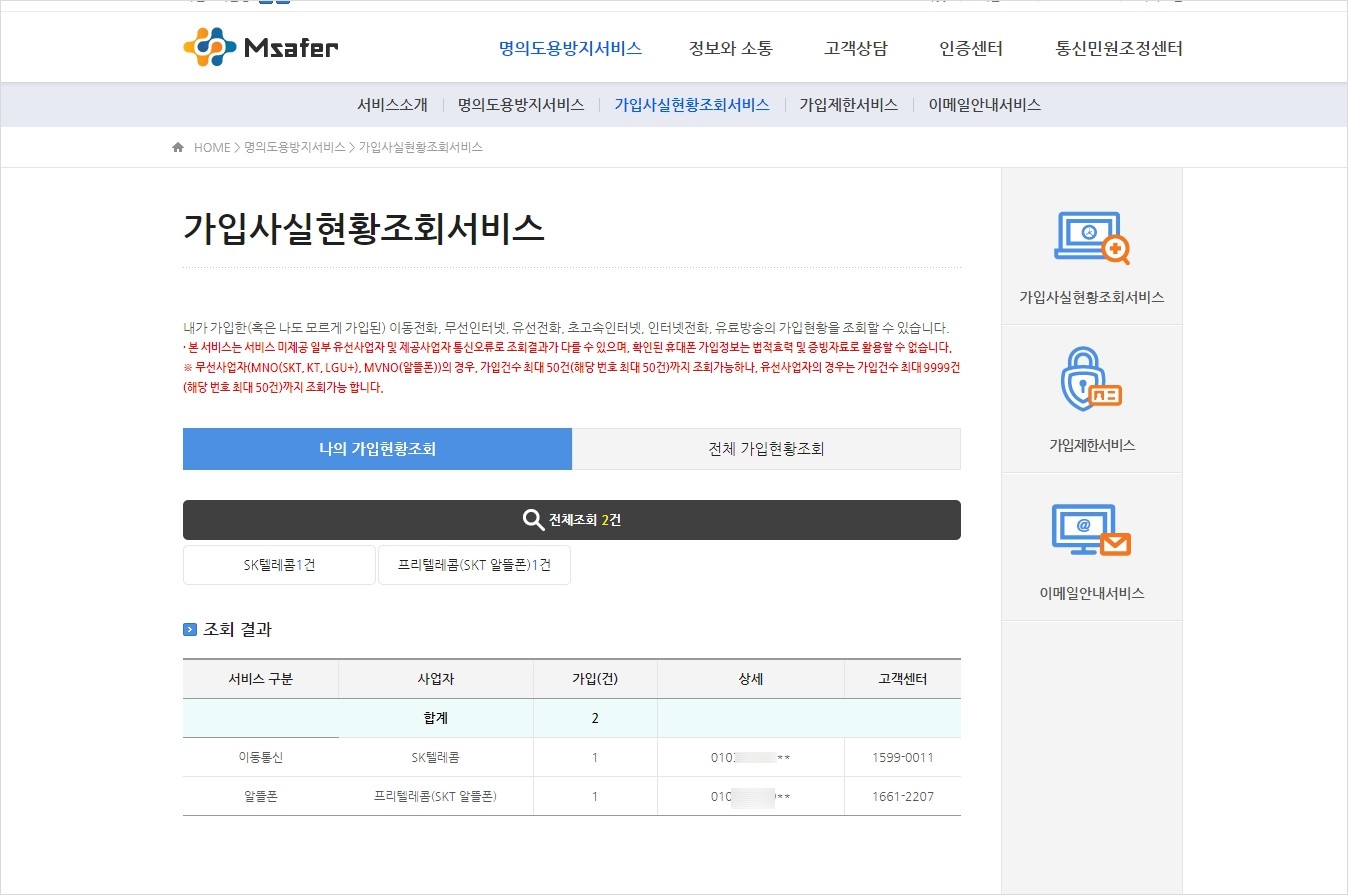Image resolution: width=1348 pixels, height=895 pixels.
Task: Select the 명의도용방지서비스 submenu item
Action: point(521,104)
